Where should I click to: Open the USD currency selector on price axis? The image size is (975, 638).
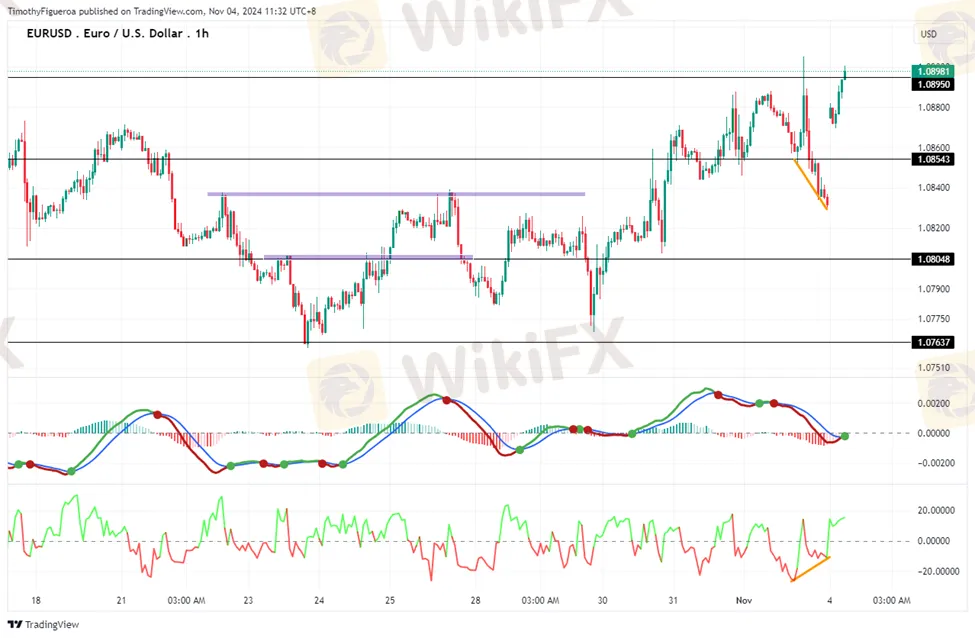click(x=928, y=34)
